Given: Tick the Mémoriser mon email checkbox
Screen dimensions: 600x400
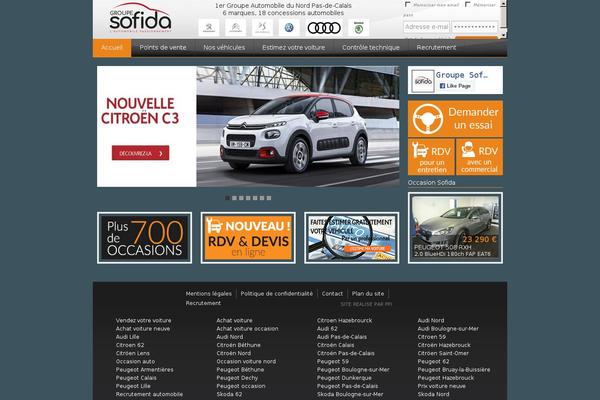Looking at the screenshot, I should [x=408, y=4].
